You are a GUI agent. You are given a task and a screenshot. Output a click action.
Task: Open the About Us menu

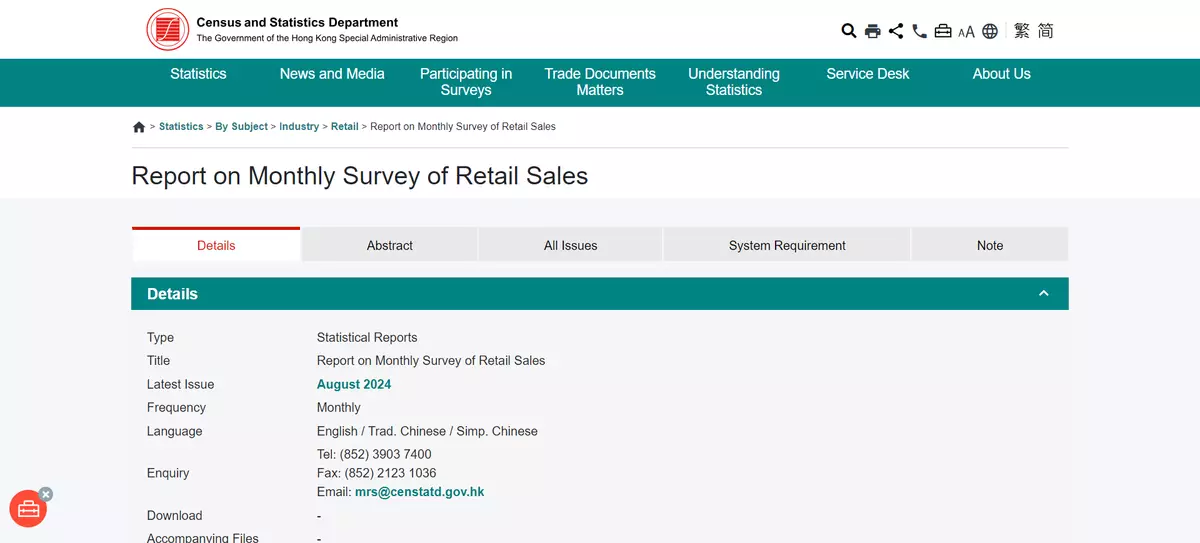[x=1001, y=74]
